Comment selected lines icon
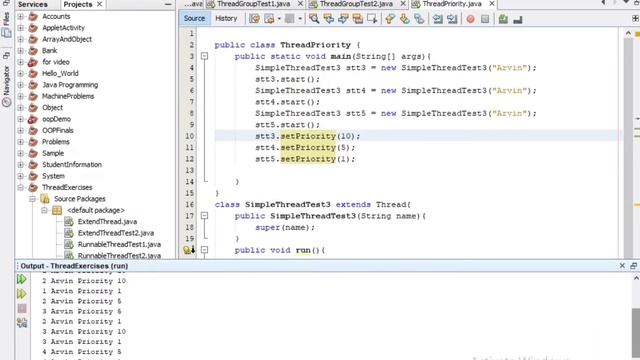This screenshot has width=640, height=360. [503, 19]
